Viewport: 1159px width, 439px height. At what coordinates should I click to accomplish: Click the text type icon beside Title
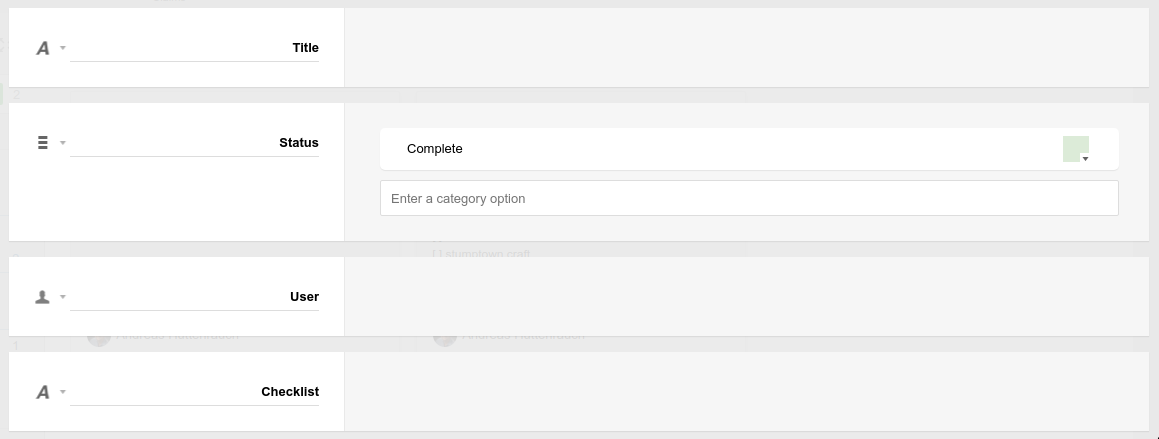43,48
